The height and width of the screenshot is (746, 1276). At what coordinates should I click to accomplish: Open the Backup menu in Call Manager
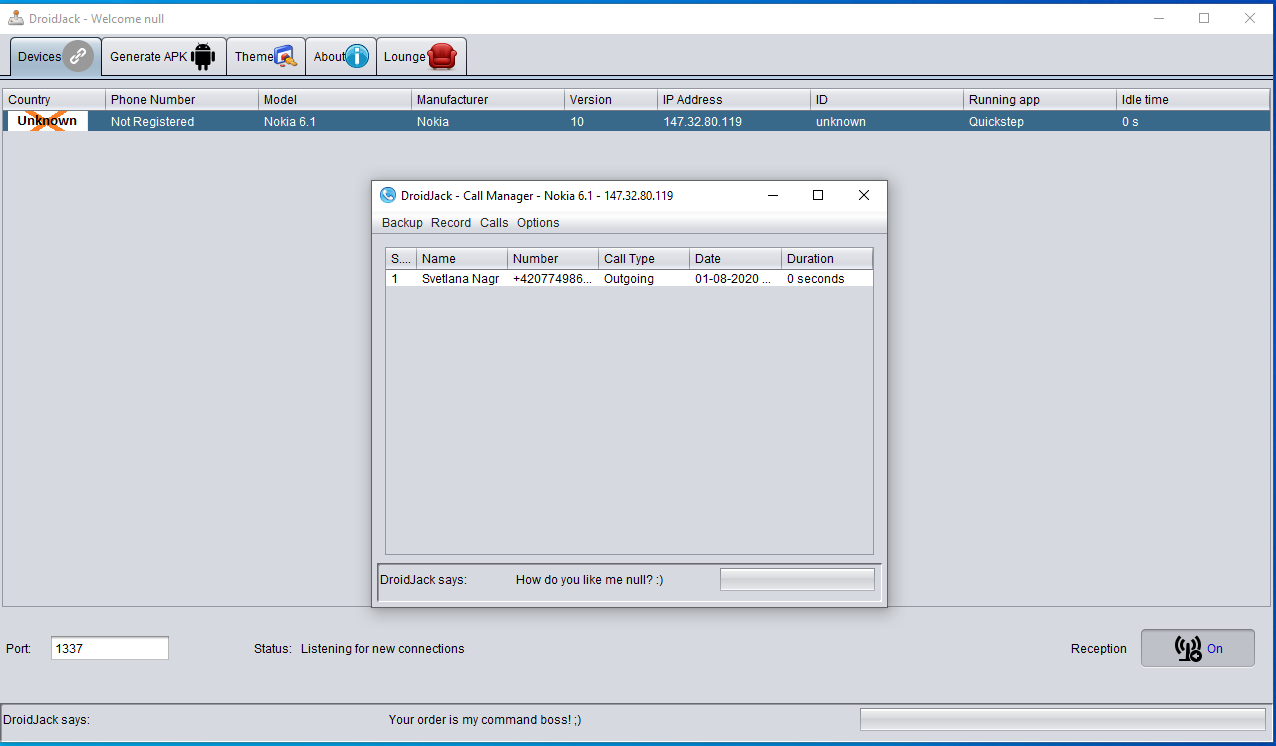point(402,222)
